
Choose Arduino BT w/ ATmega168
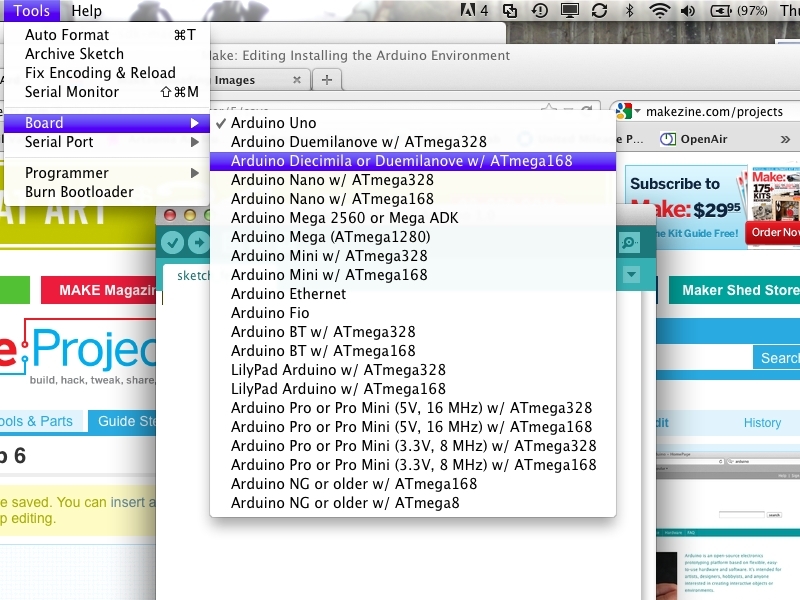413,351
